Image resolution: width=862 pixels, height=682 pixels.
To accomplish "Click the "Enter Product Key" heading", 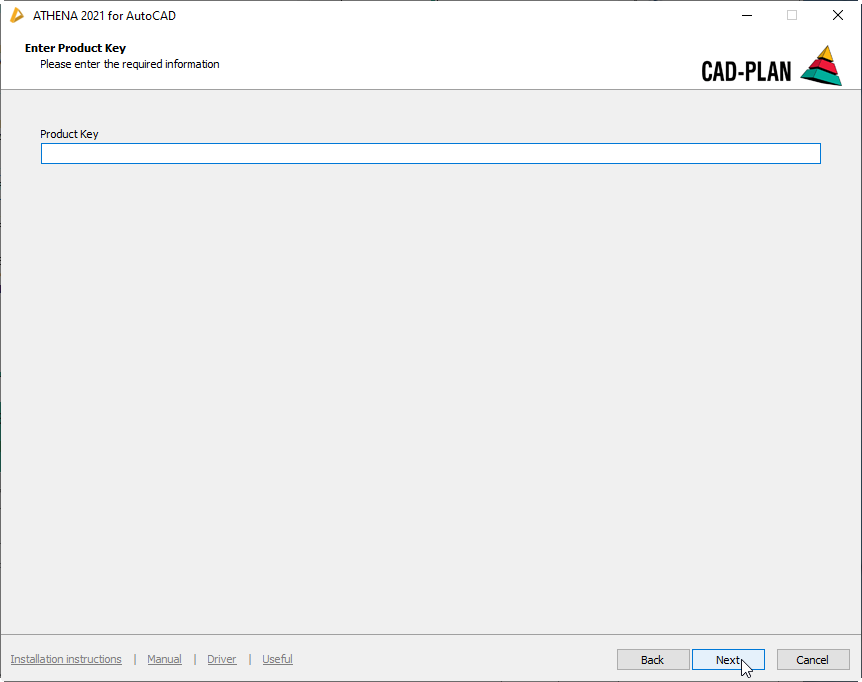I will click(75, 48).
